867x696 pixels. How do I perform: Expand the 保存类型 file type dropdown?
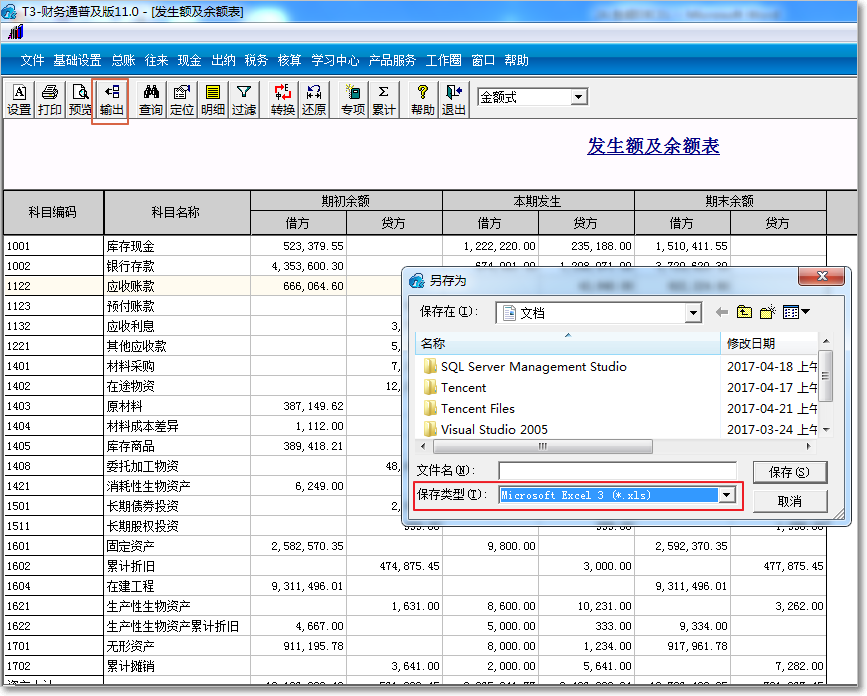click(x=727, y=495)
